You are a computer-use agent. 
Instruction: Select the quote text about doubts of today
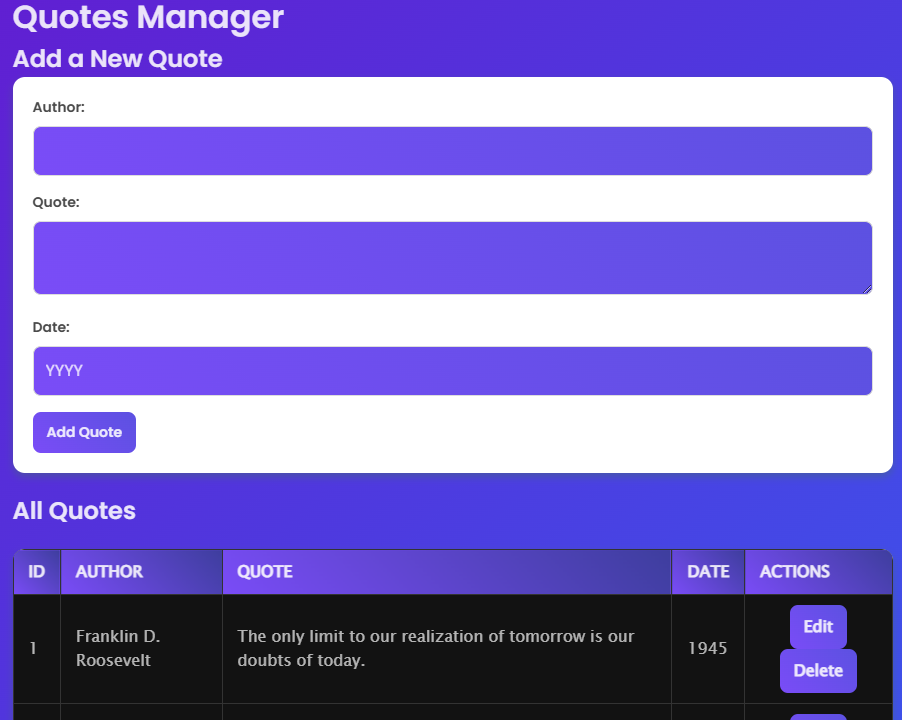(x=435, y=648)
